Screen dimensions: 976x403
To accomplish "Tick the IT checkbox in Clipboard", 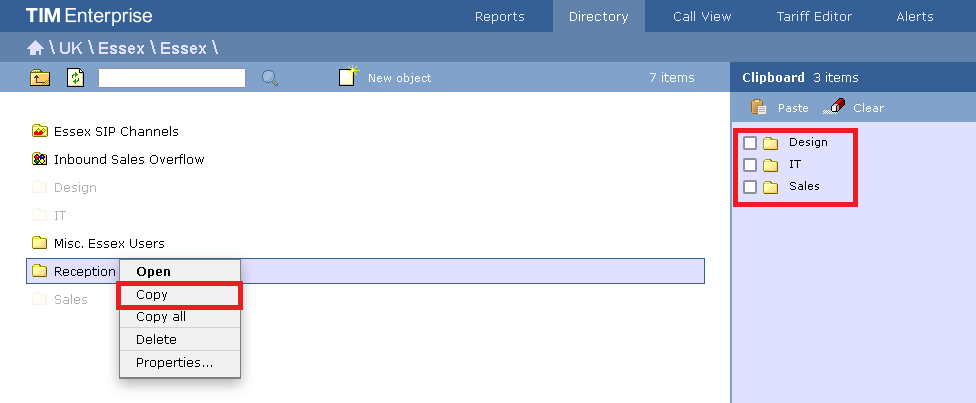I will click(x=750, y=165).
